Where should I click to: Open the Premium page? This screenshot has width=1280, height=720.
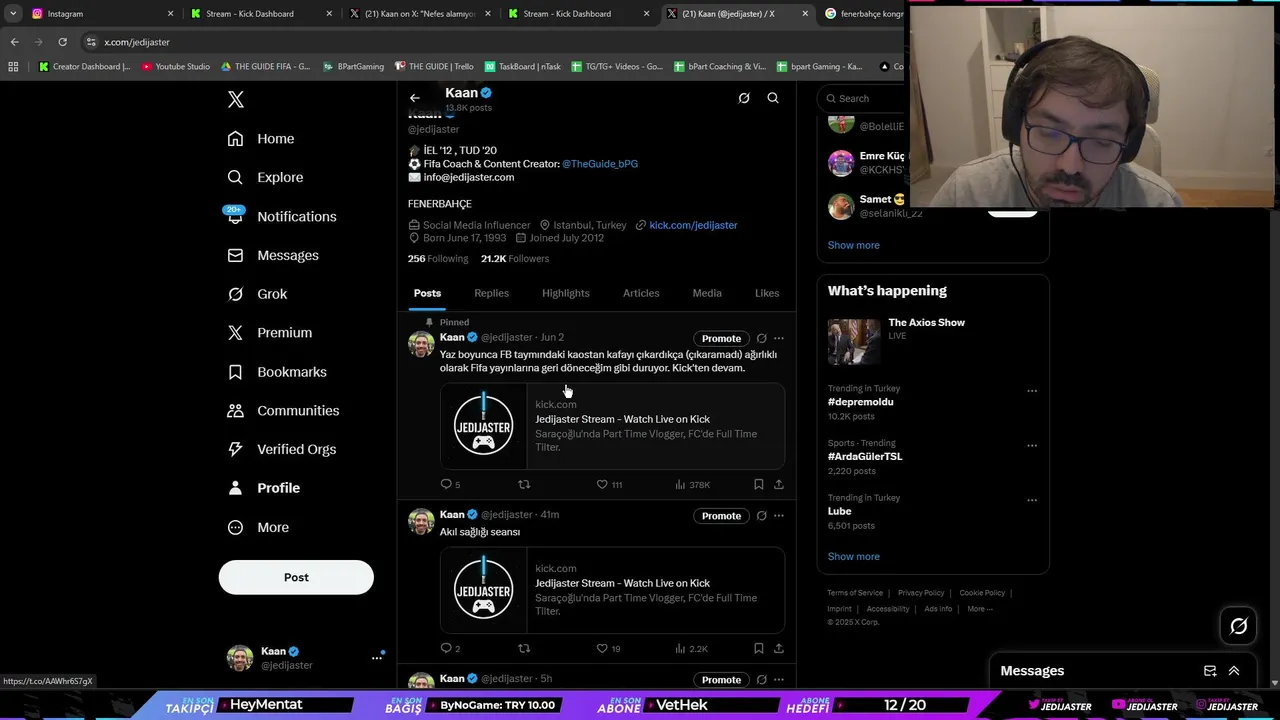(270, 333)
